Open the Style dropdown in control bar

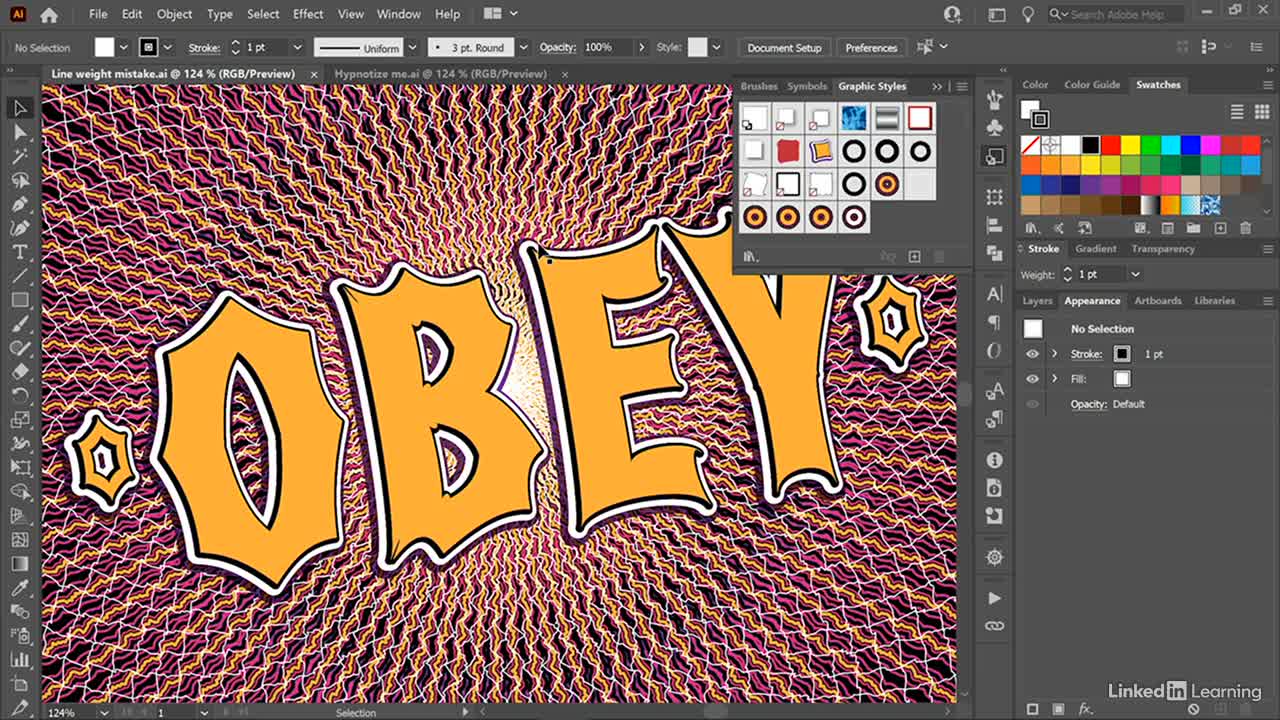point(717,47)
